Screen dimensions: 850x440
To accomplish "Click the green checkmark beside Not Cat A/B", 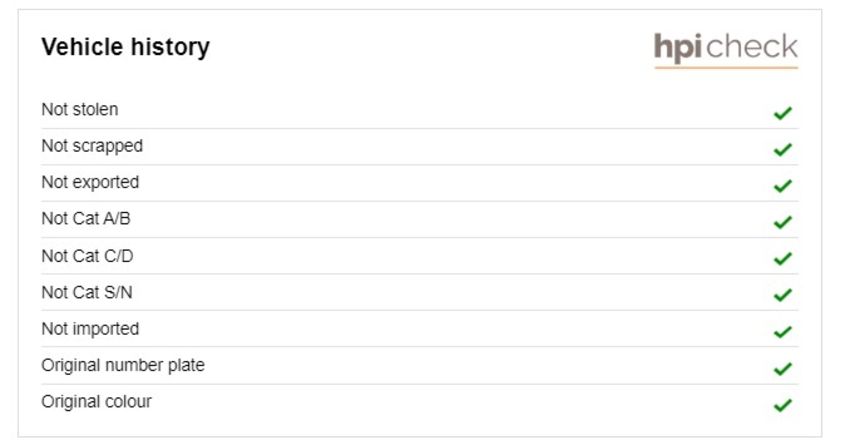I will click(783, 222).
